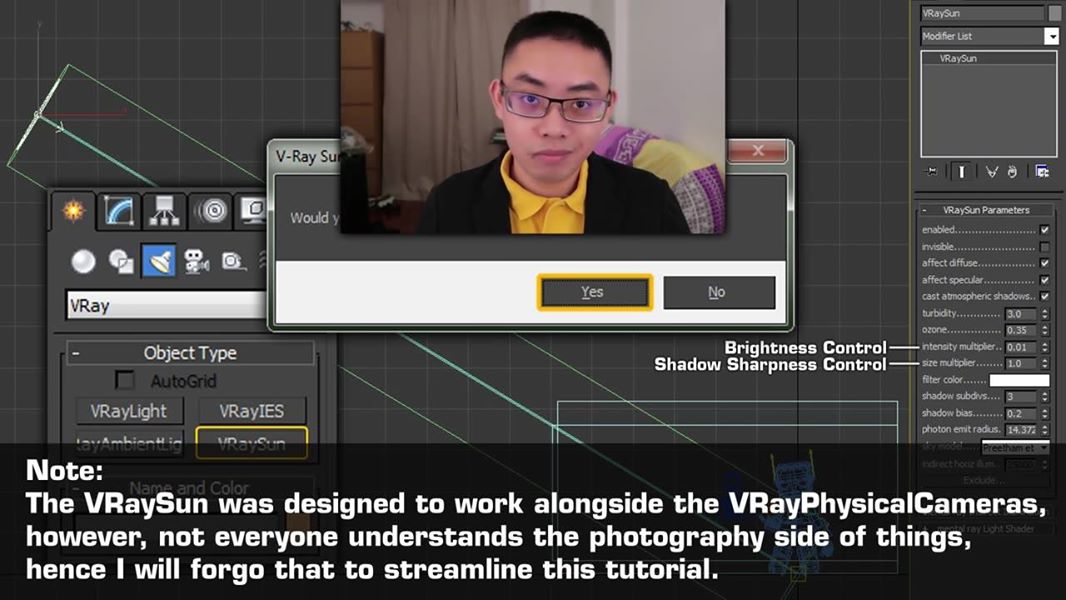Select the Cameras category icon
This screenshot has width=1066, height=600.
(x=196, y=262)
